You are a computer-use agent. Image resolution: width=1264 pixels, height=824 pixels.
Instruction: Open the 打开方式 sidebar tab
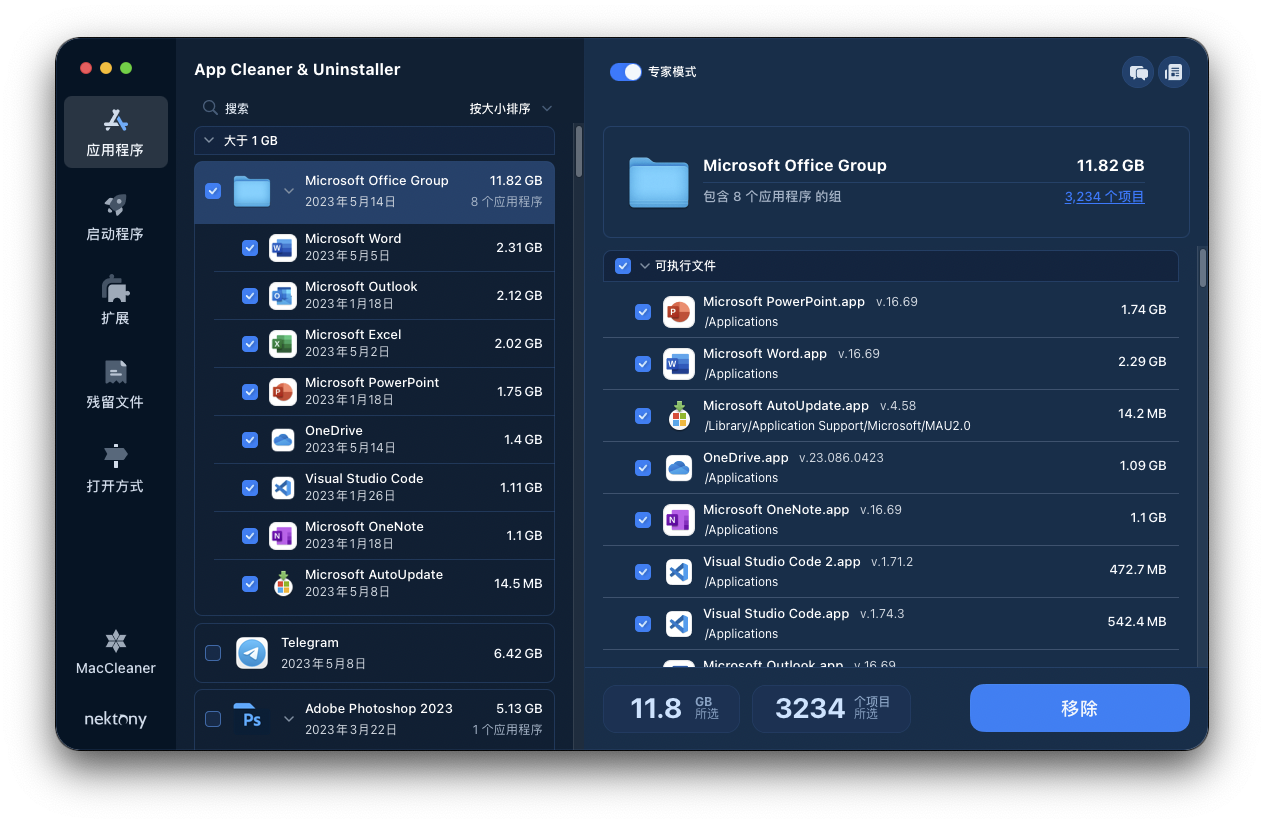(116, 468)
